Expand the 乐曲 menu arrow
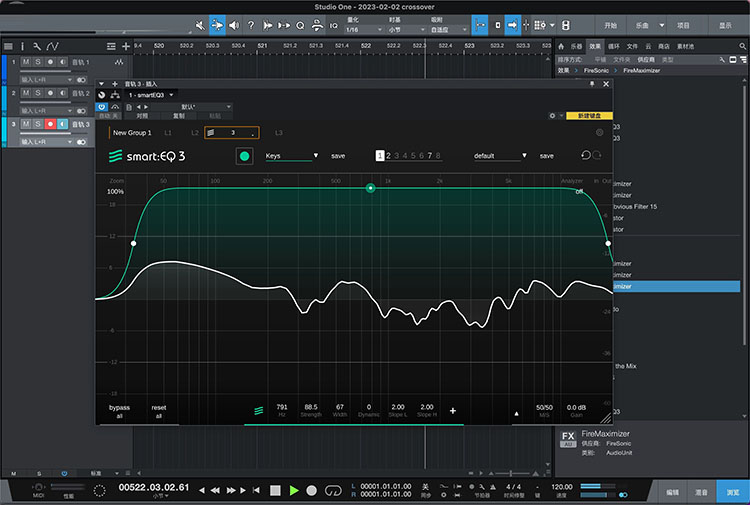Screen dimensions: 750x505 point(662,25)
